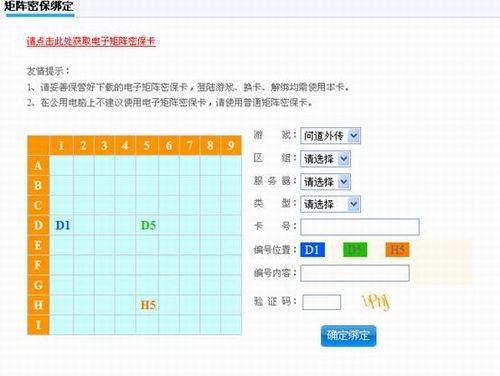Click the 友情提示 heading text
This screenshot has width=500, height=376.
[x=48, y=71]
